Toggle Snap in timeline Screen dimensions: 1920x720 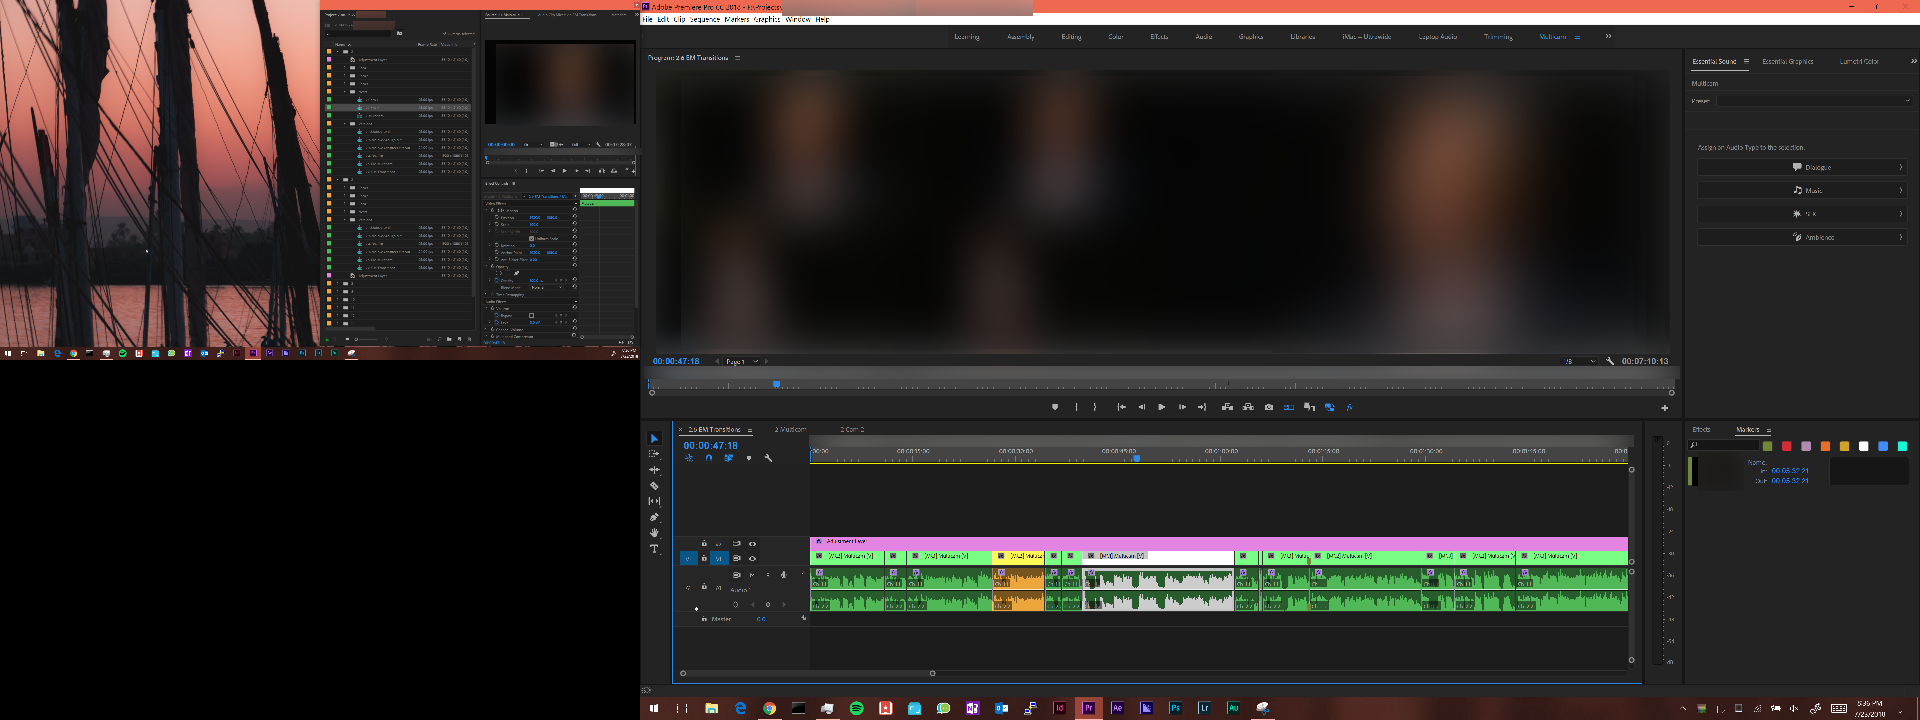(x=708, y=458)
